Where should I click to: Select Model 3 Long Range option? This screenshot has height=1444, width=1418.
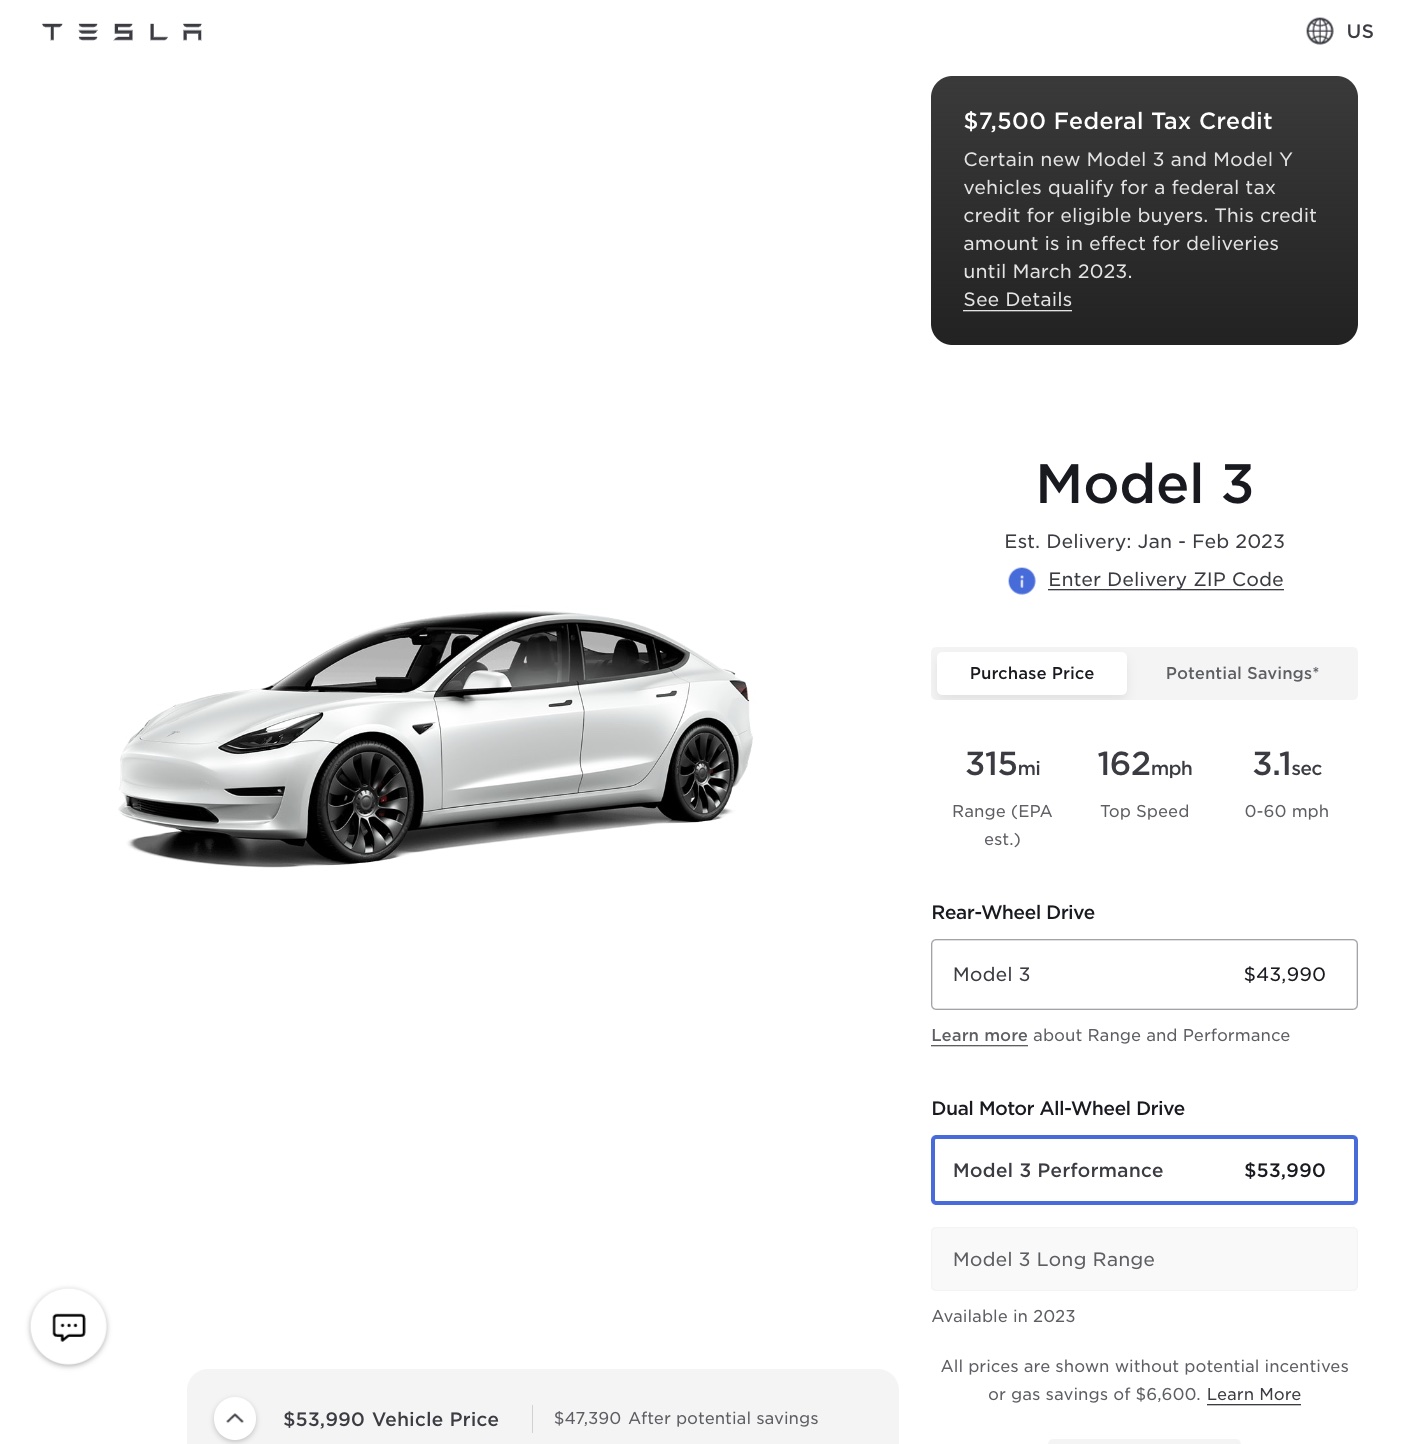(1144, 1259)
